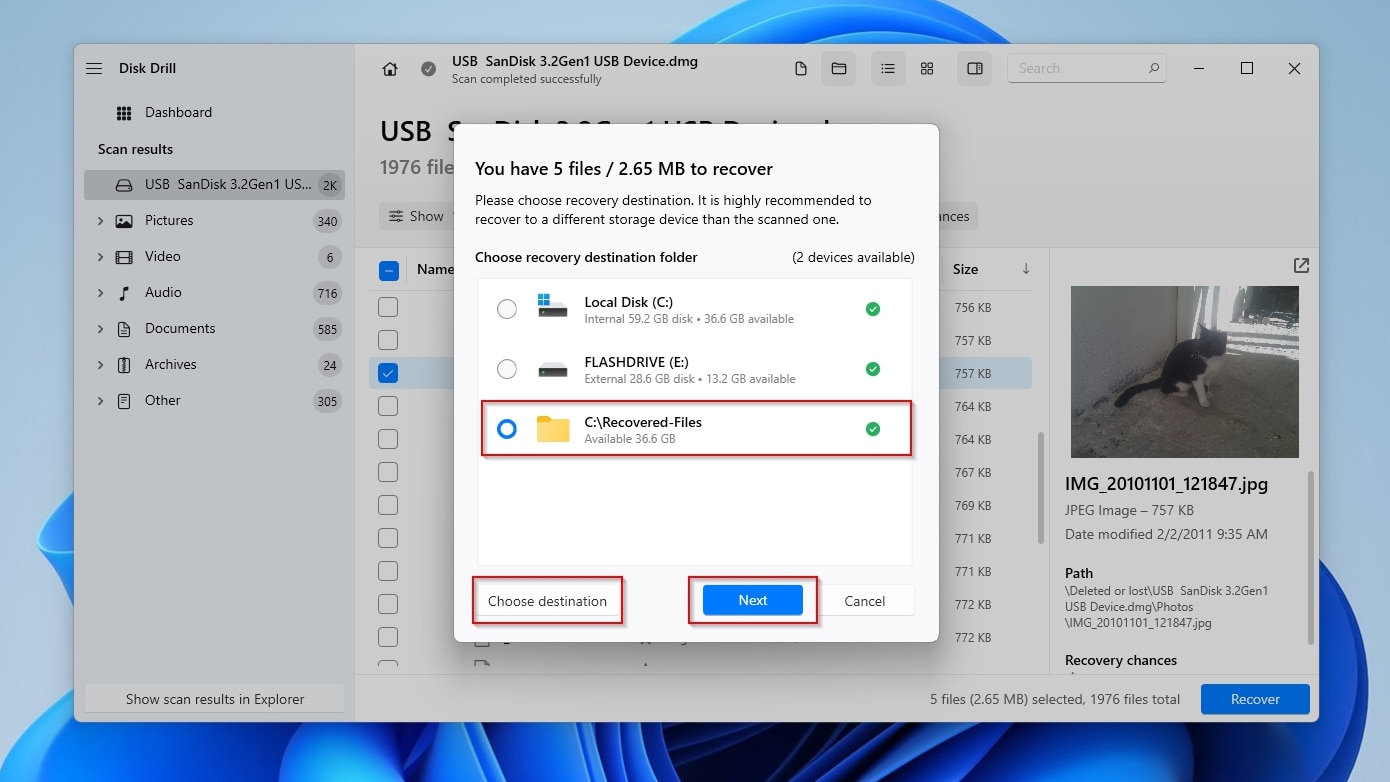Viewport: 1390px width, 782px height.
Task: Click the file list vertical scrollbar
Action: tap(1040, 488)
